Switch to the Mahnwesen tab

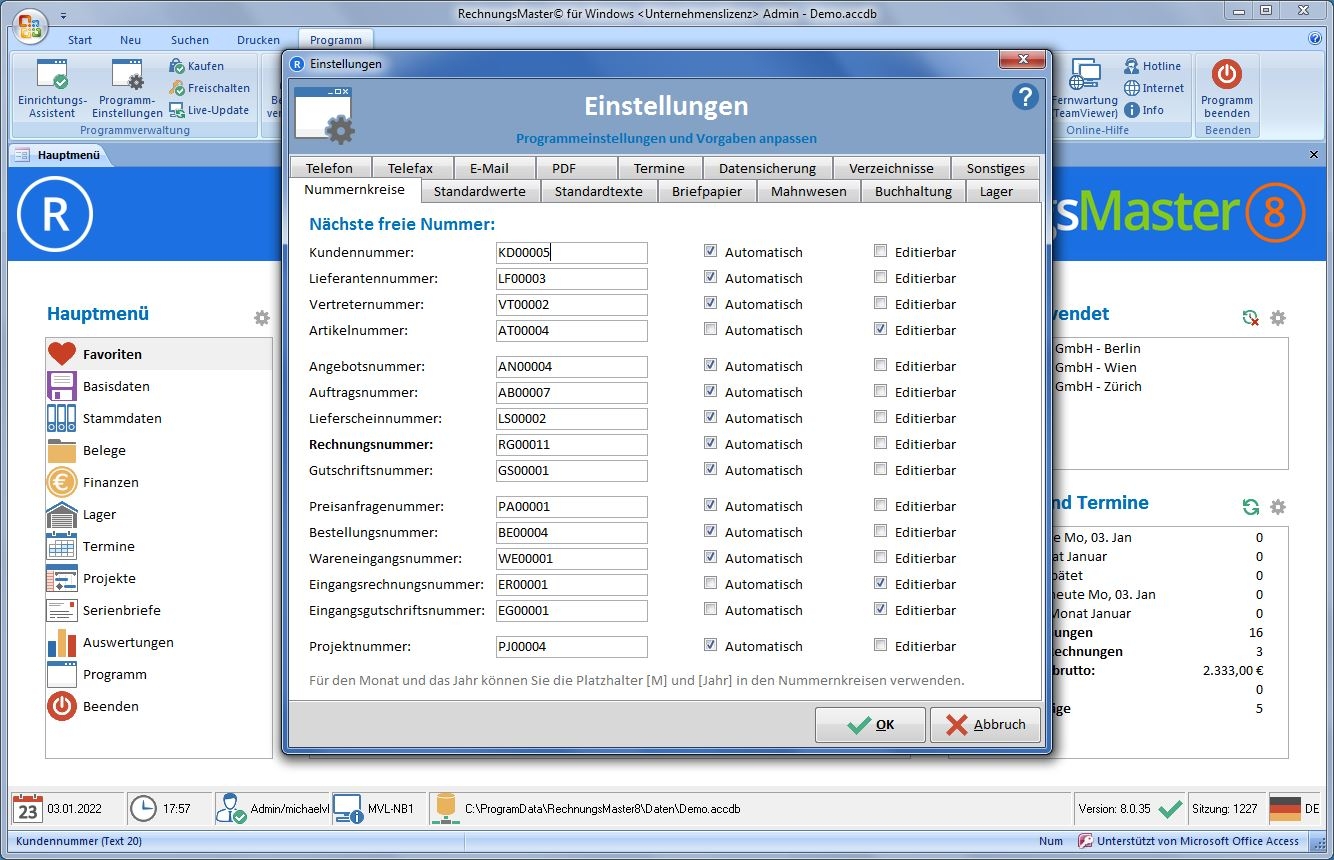click(x=808, y=191)
